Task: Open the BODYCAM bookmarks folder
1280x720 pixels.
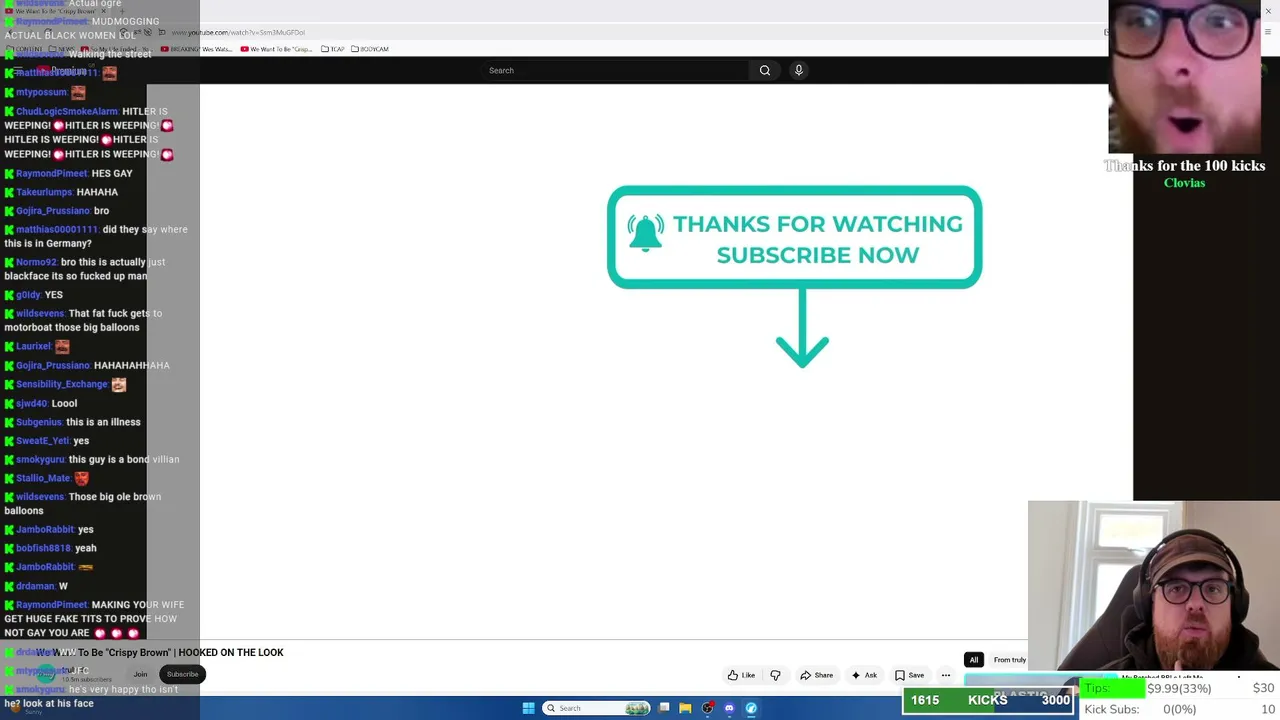Action: pyautogui.click(x=369, y=49)
